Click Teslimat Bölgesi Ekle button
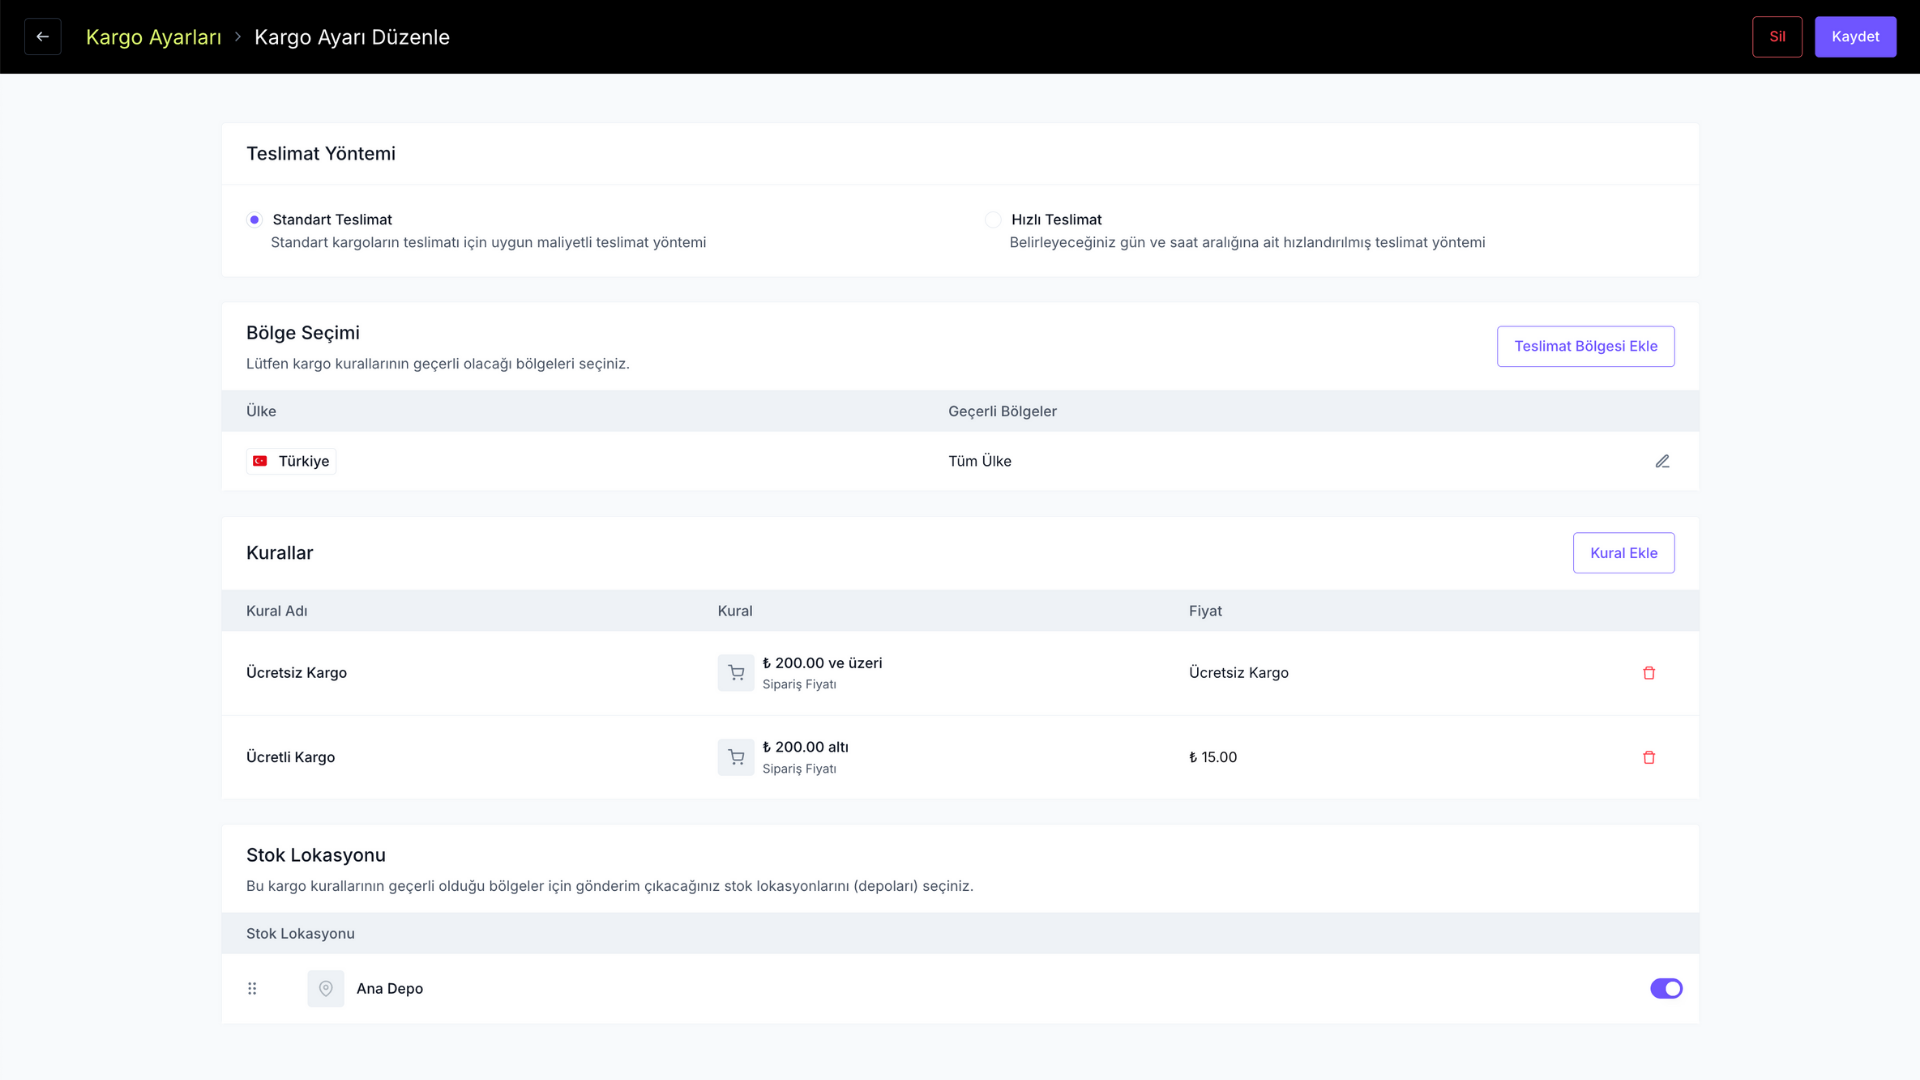Image resolution: width=1920 pixels, height=1080 pixels. (1585, 346)
